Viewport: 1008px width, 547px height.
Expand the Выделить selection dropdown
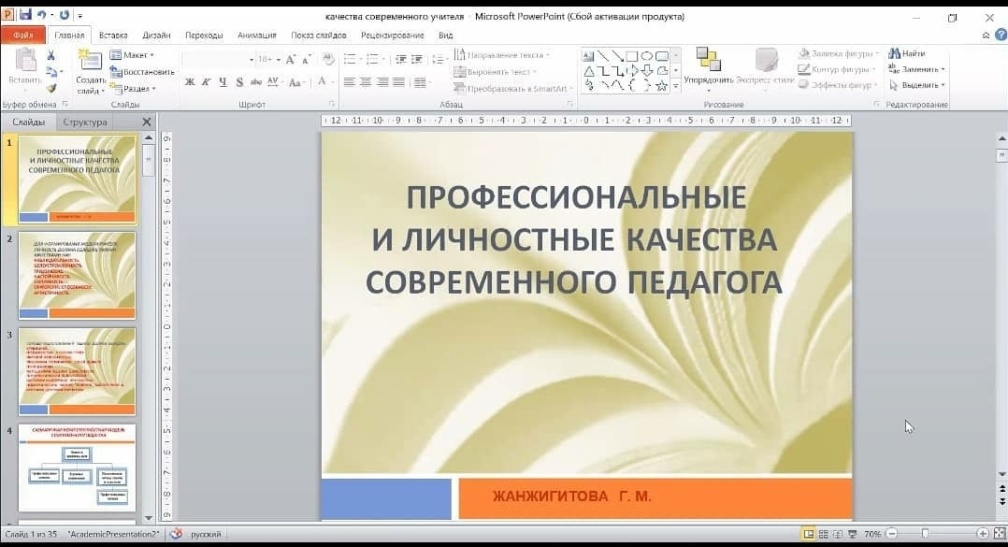[917, 85]
